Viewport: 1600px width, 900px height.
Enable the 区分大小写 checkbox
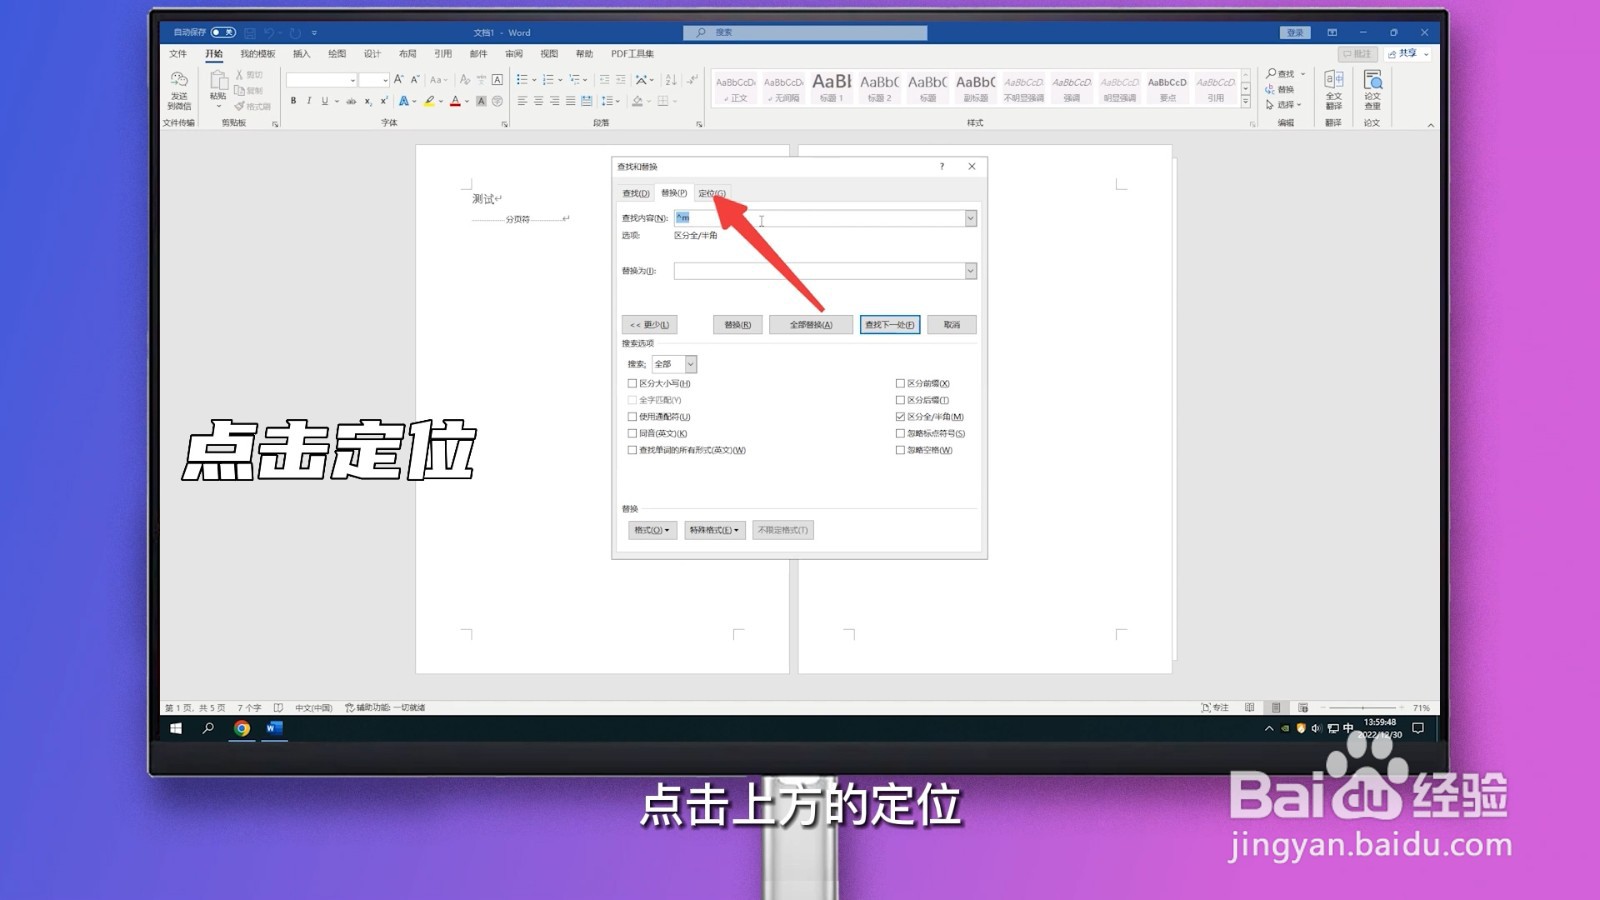[631, 382]
